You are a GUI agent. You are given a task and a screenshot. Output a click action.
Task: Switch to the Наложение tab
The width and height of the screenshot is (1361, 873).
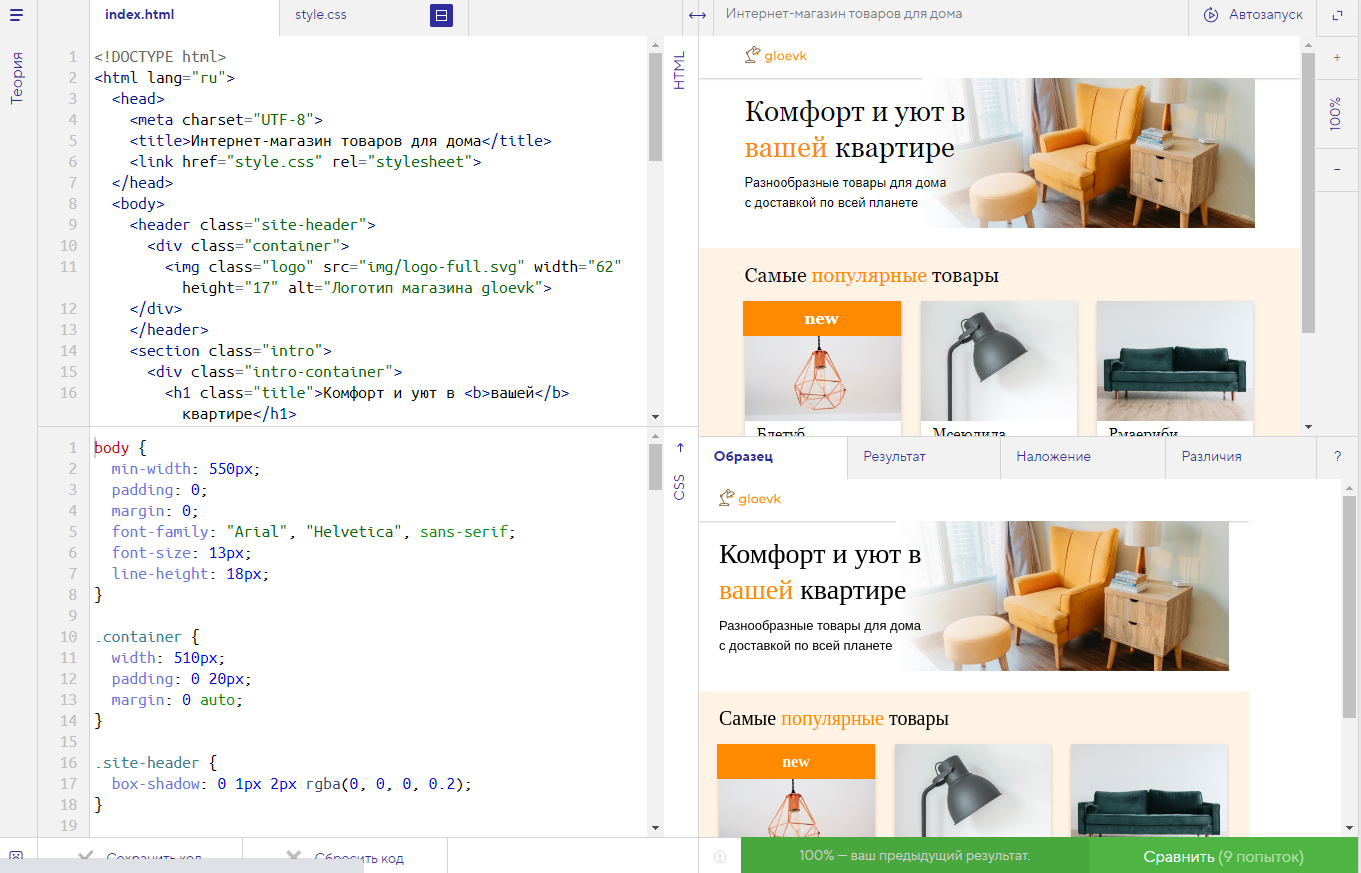click(x=1053, y=456)
